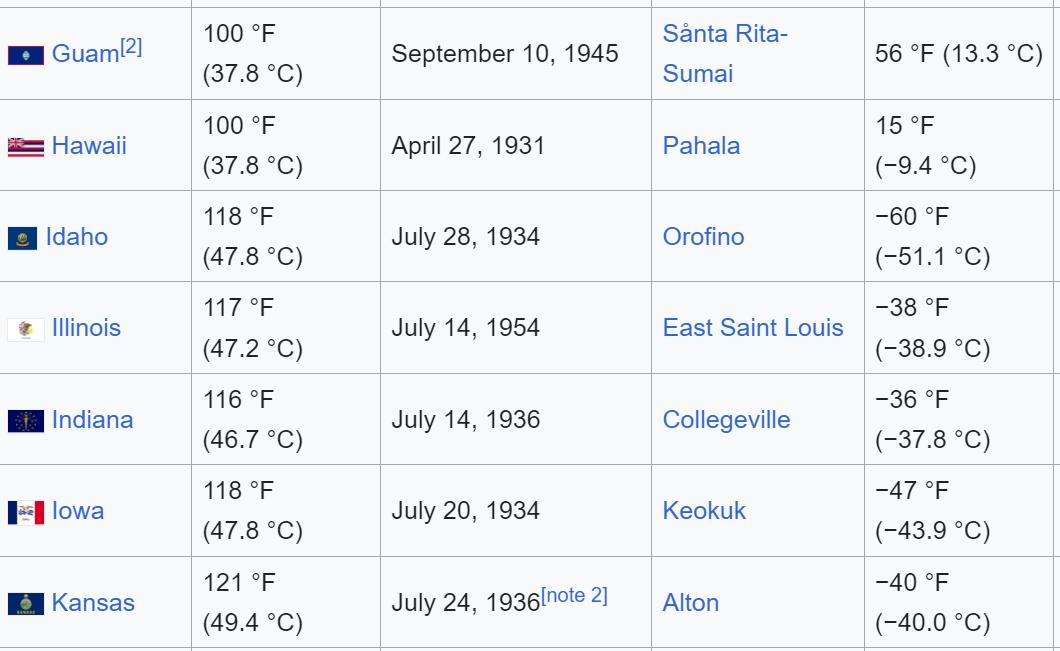Open the Iowa article link
The image size is (1060, 651).
point(78,510)
